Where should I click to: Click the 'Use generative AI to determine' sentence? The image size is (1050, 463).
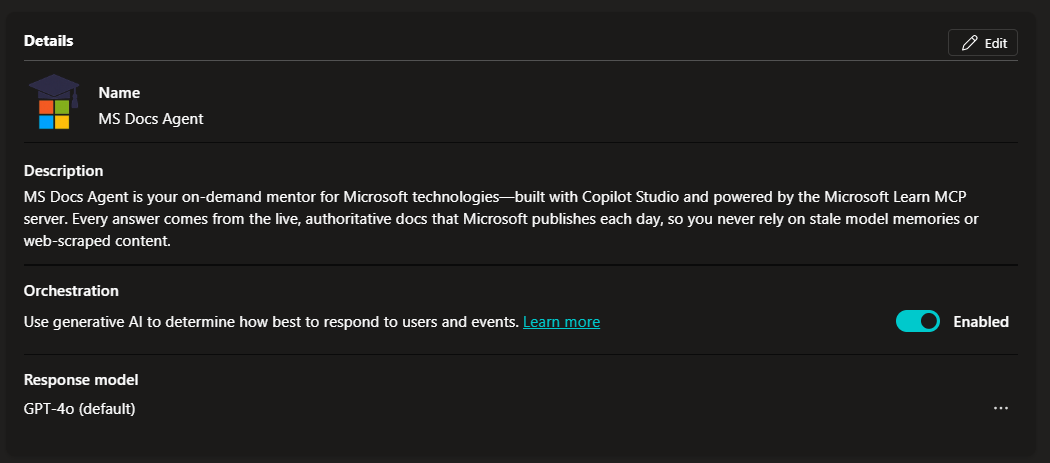point(271,322)
